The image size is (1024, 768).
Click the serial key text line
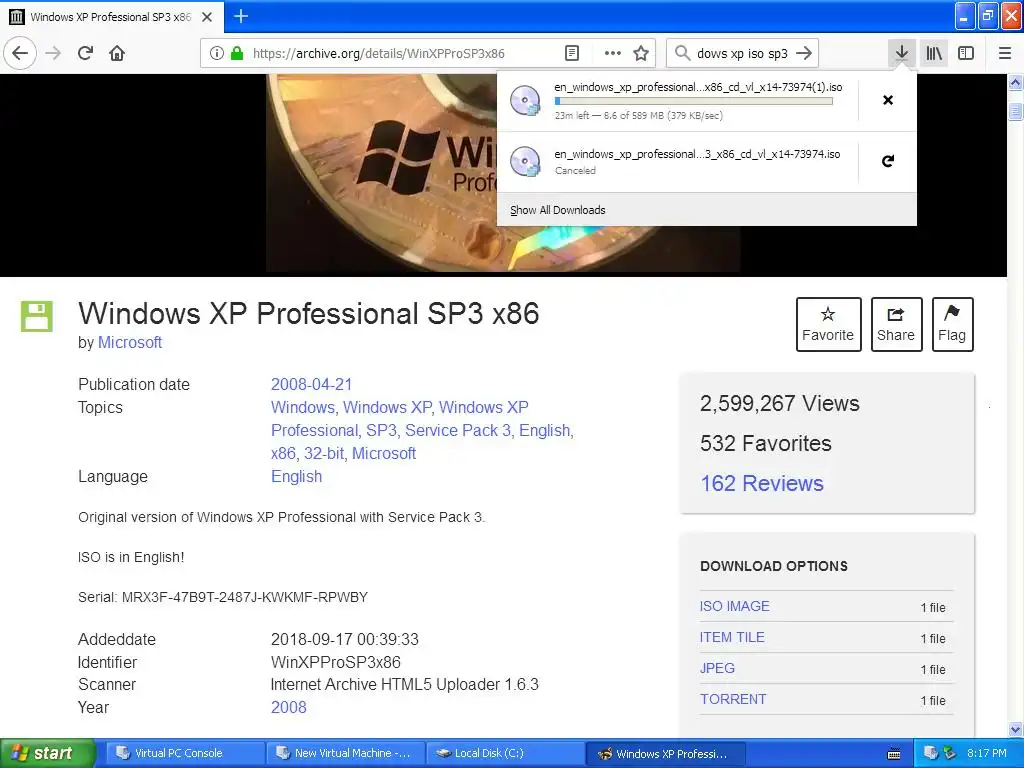pyautogui.click(x=223, y=597)
